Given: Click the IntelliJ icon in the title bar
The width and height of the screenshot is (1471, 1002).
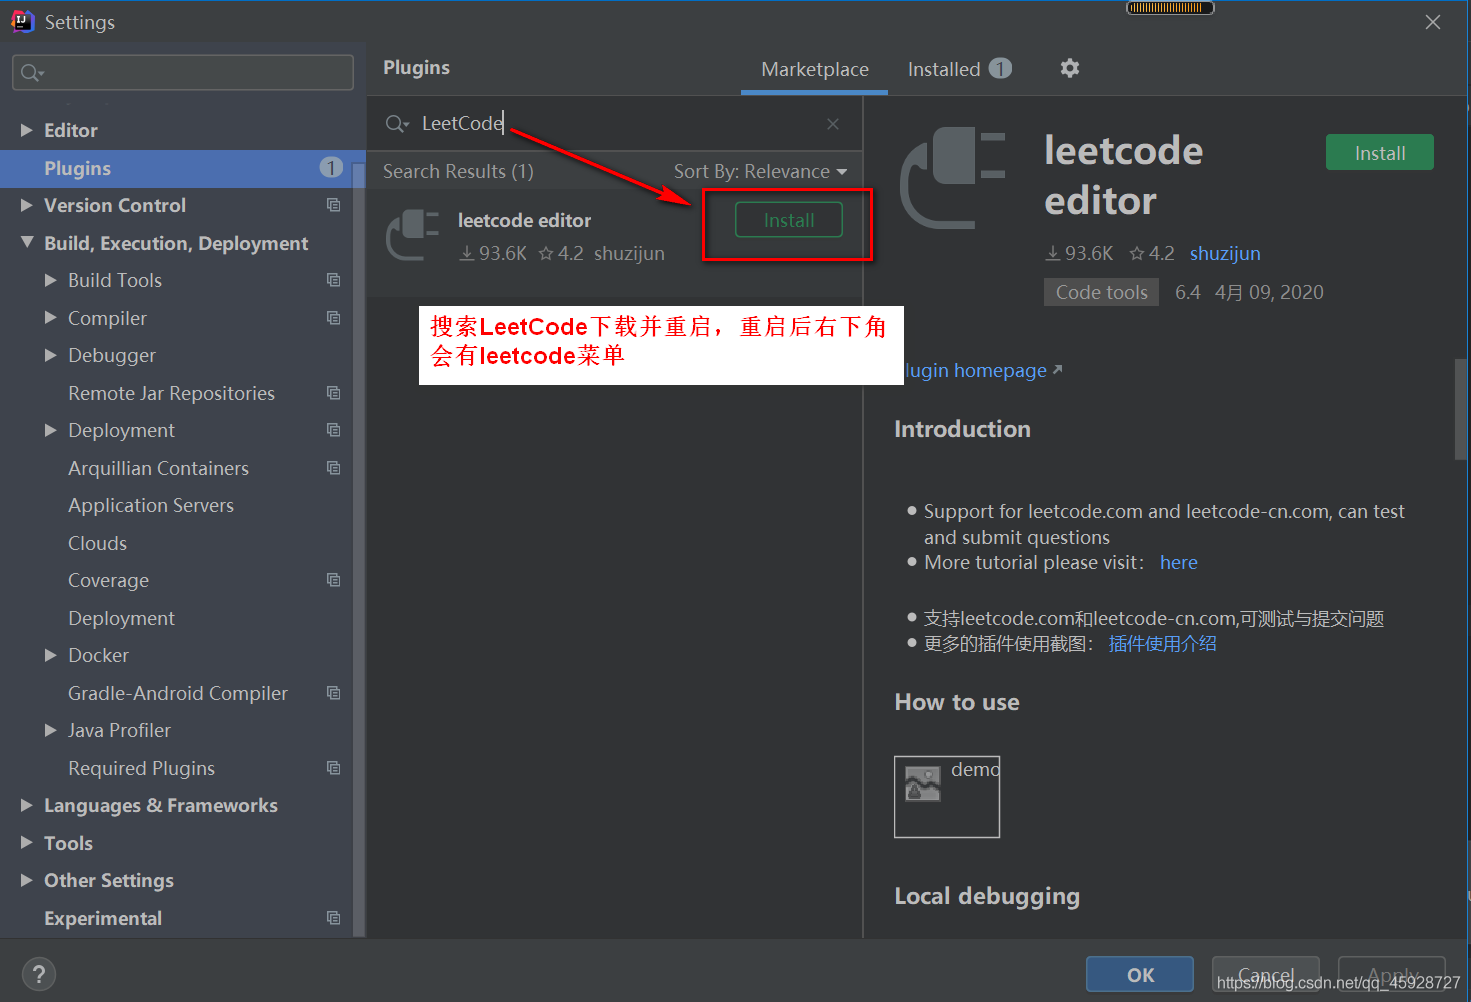Looking at the screenshot, I should 22,21.
